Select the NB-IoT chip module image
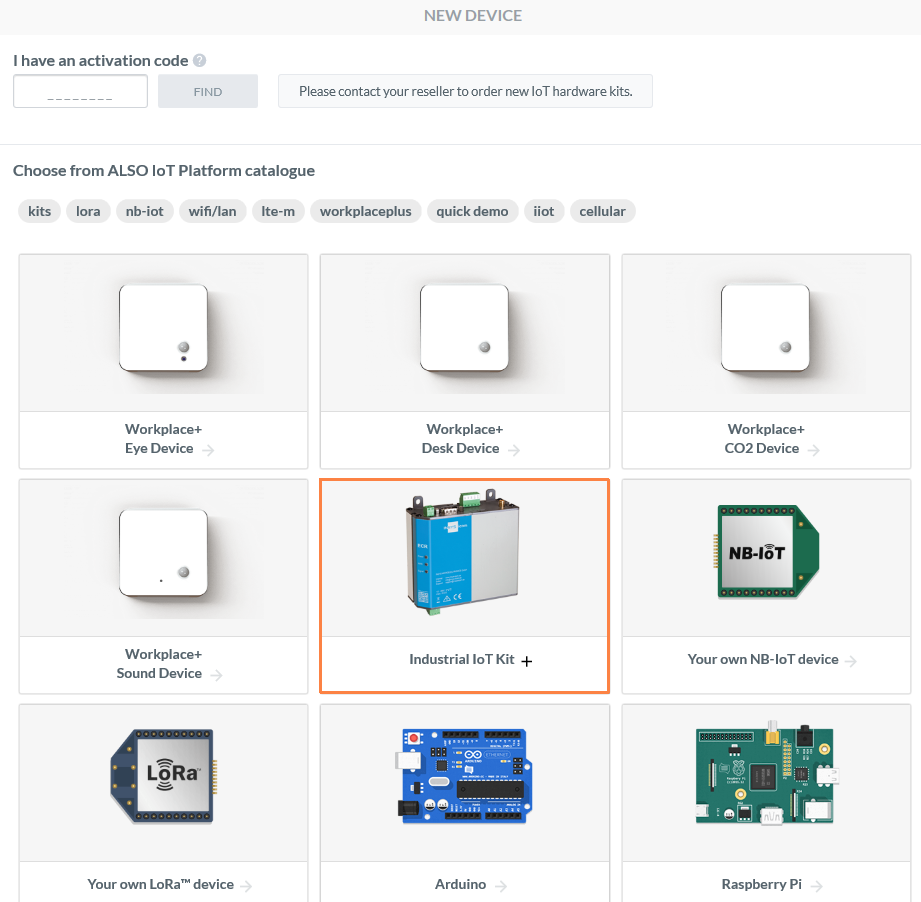This screenshot has width=921, height=902. 766,551
